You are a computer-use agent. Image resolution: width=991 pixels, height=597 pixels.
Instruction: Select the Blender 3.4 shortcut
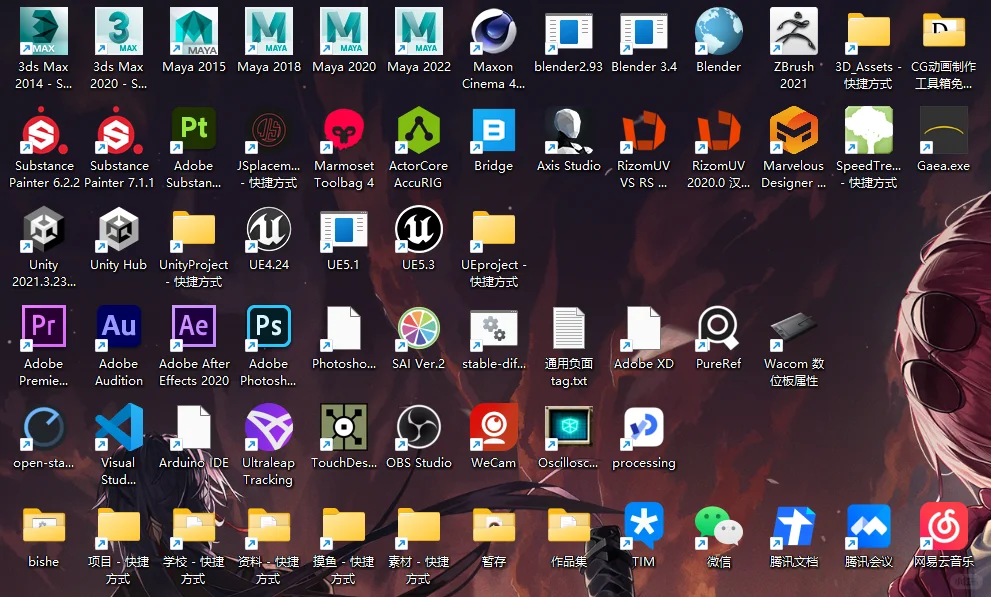644,31
